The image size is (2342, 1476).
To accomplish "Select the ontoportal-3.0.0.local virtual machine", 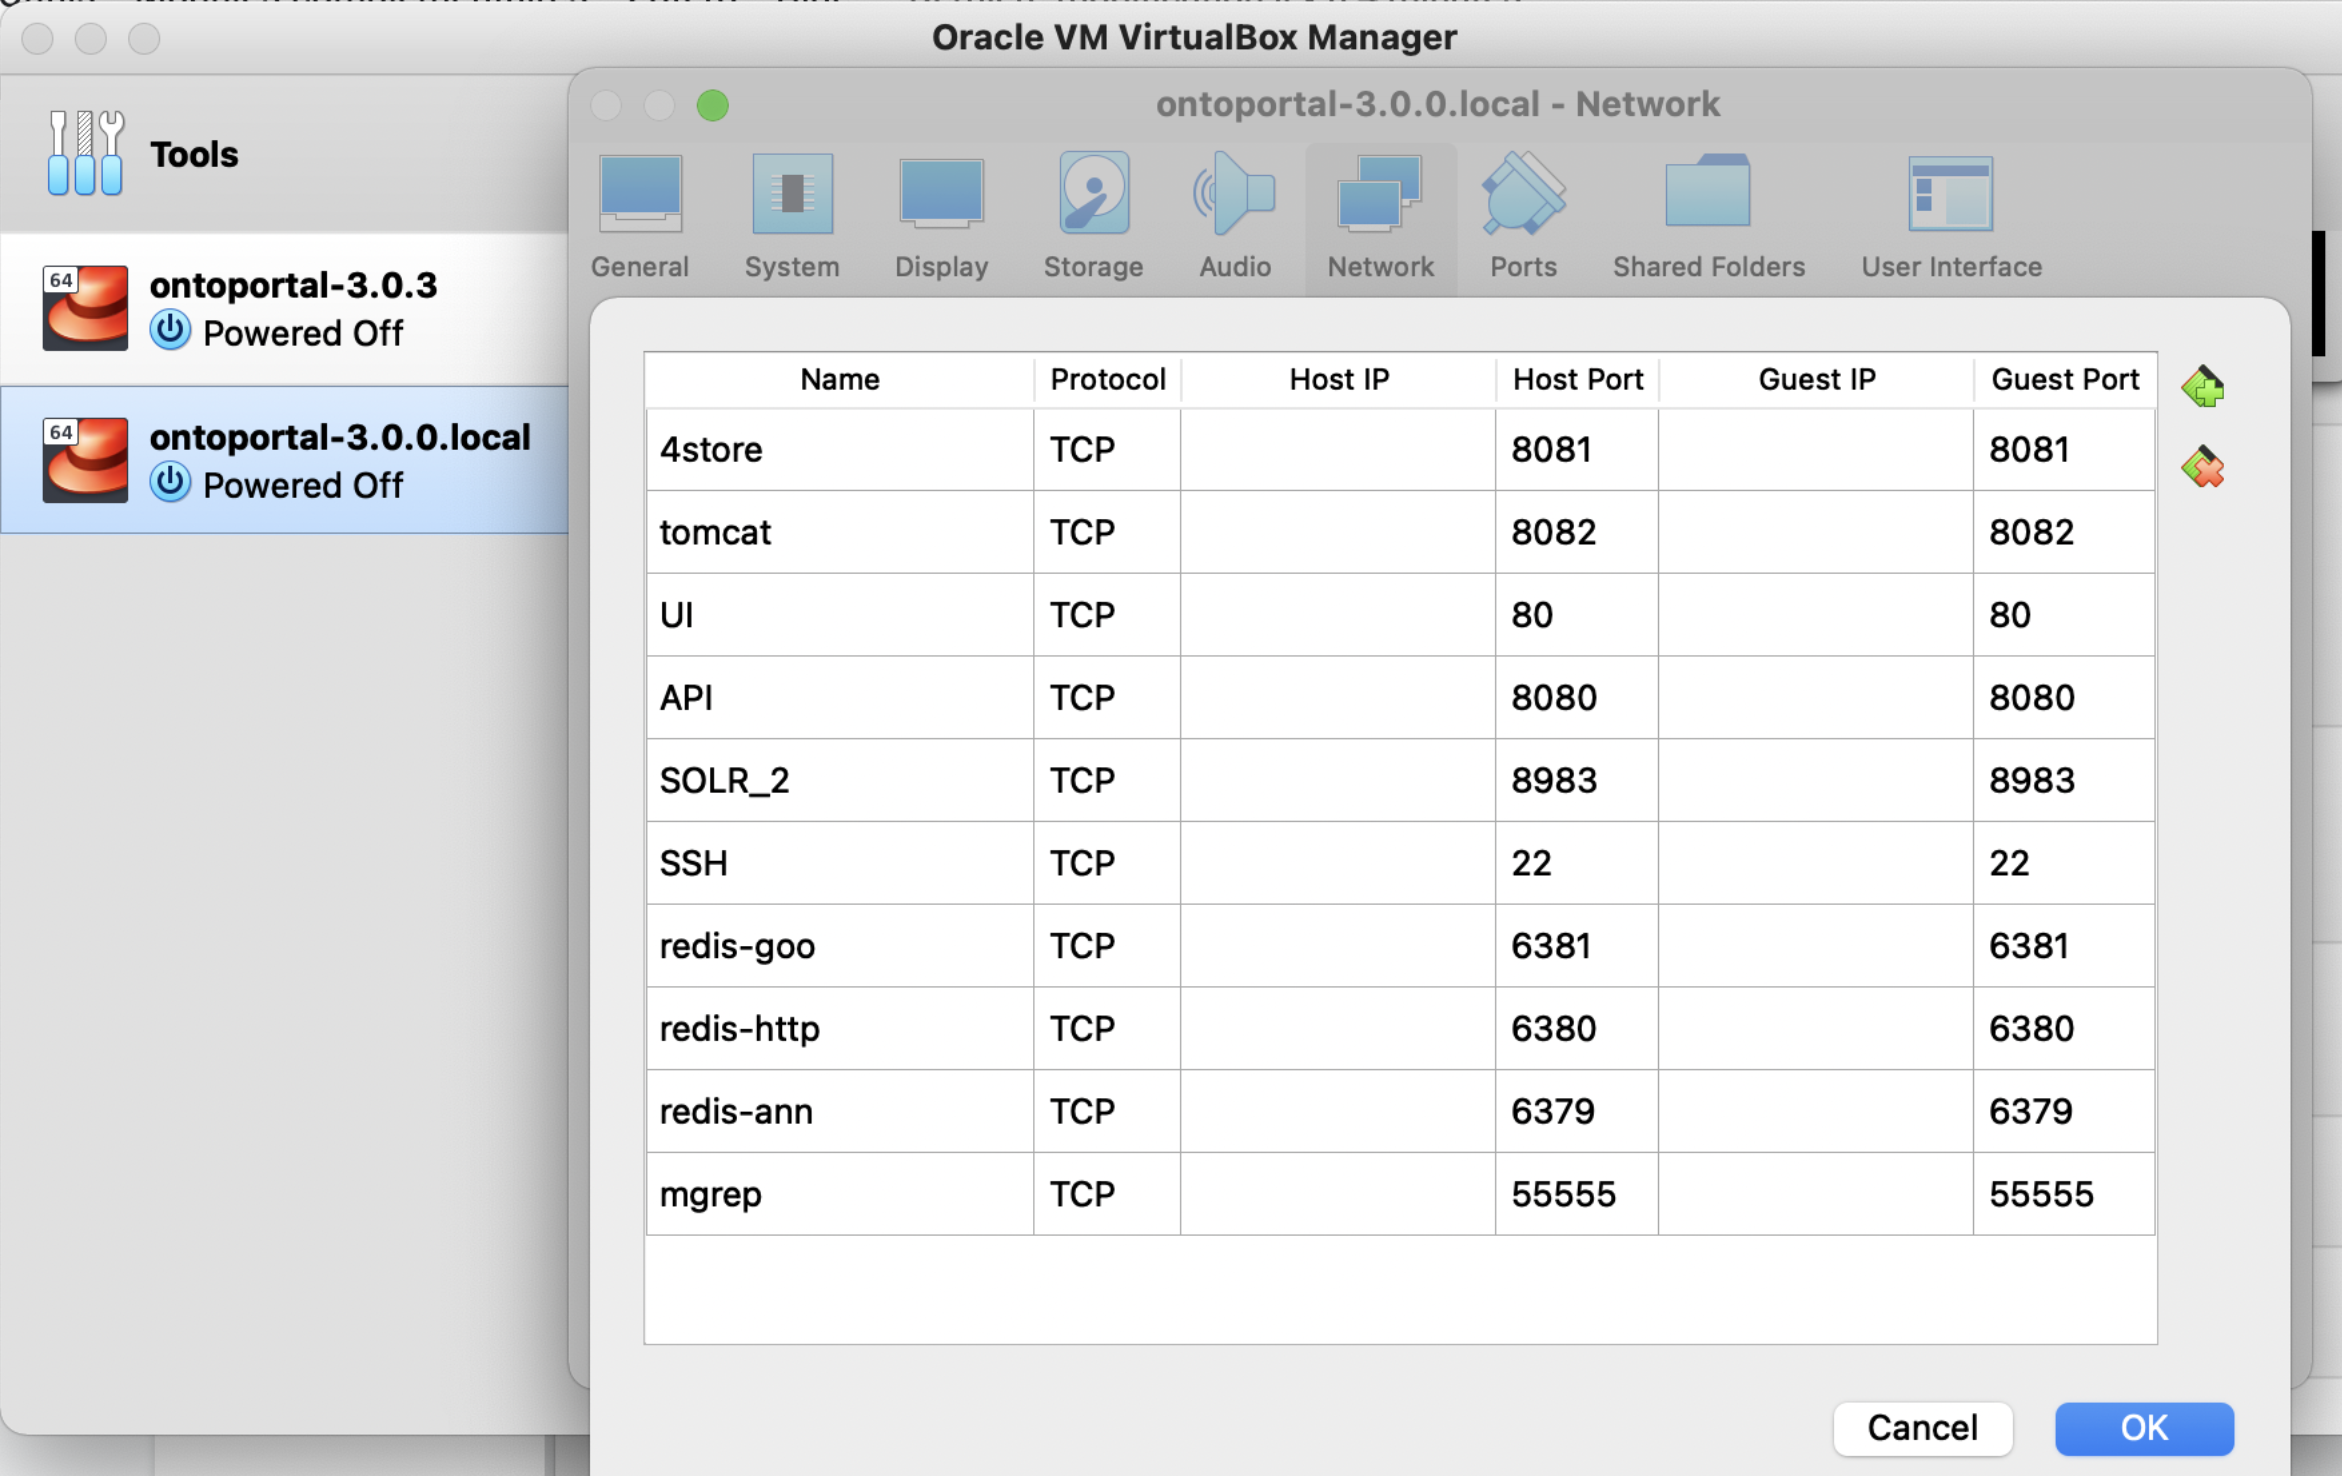I will [285, 460].
